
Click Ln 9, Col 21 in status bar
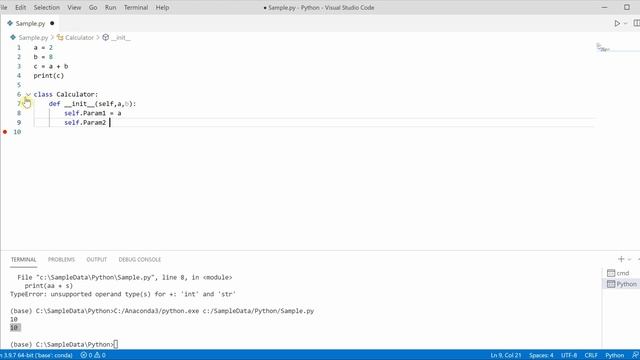point(506,355)
